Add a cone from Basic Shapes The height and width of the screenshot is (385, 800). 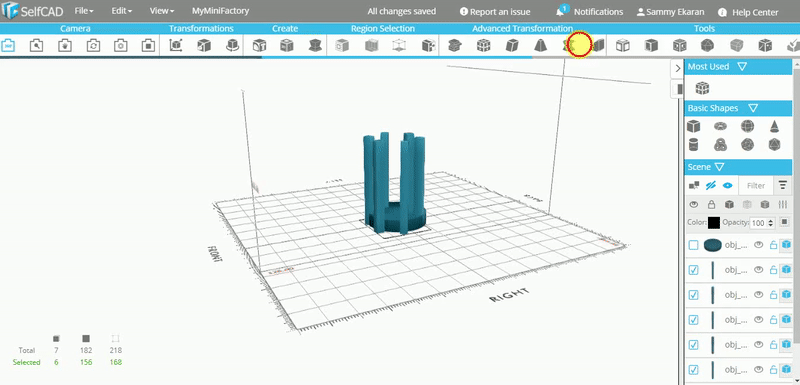(774, 125)
